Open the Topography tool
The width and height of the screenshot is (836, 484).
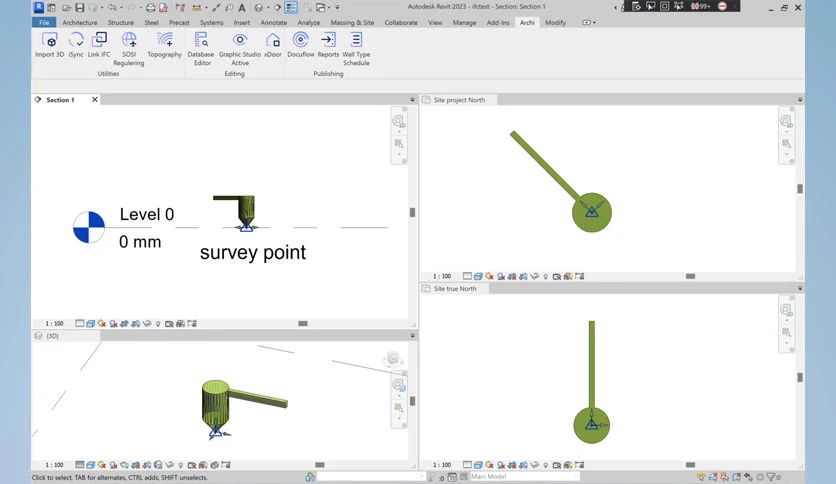(164, 45)
